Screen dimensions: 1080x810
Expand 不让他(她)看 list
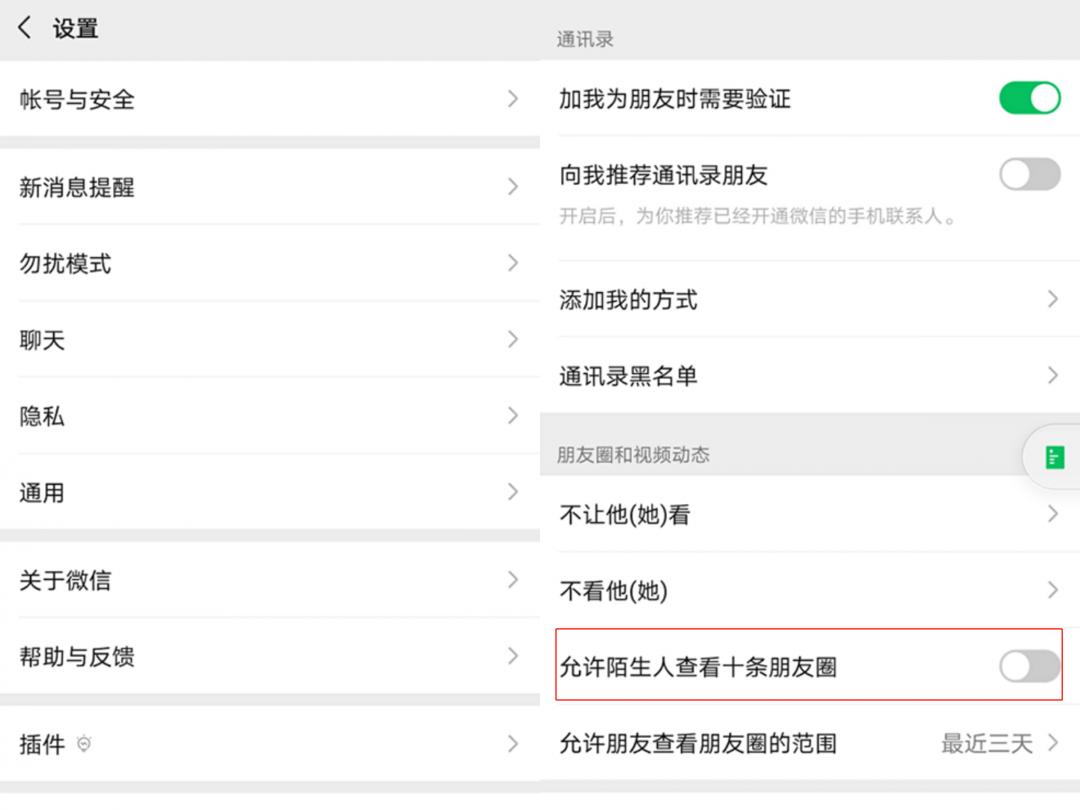810,514
